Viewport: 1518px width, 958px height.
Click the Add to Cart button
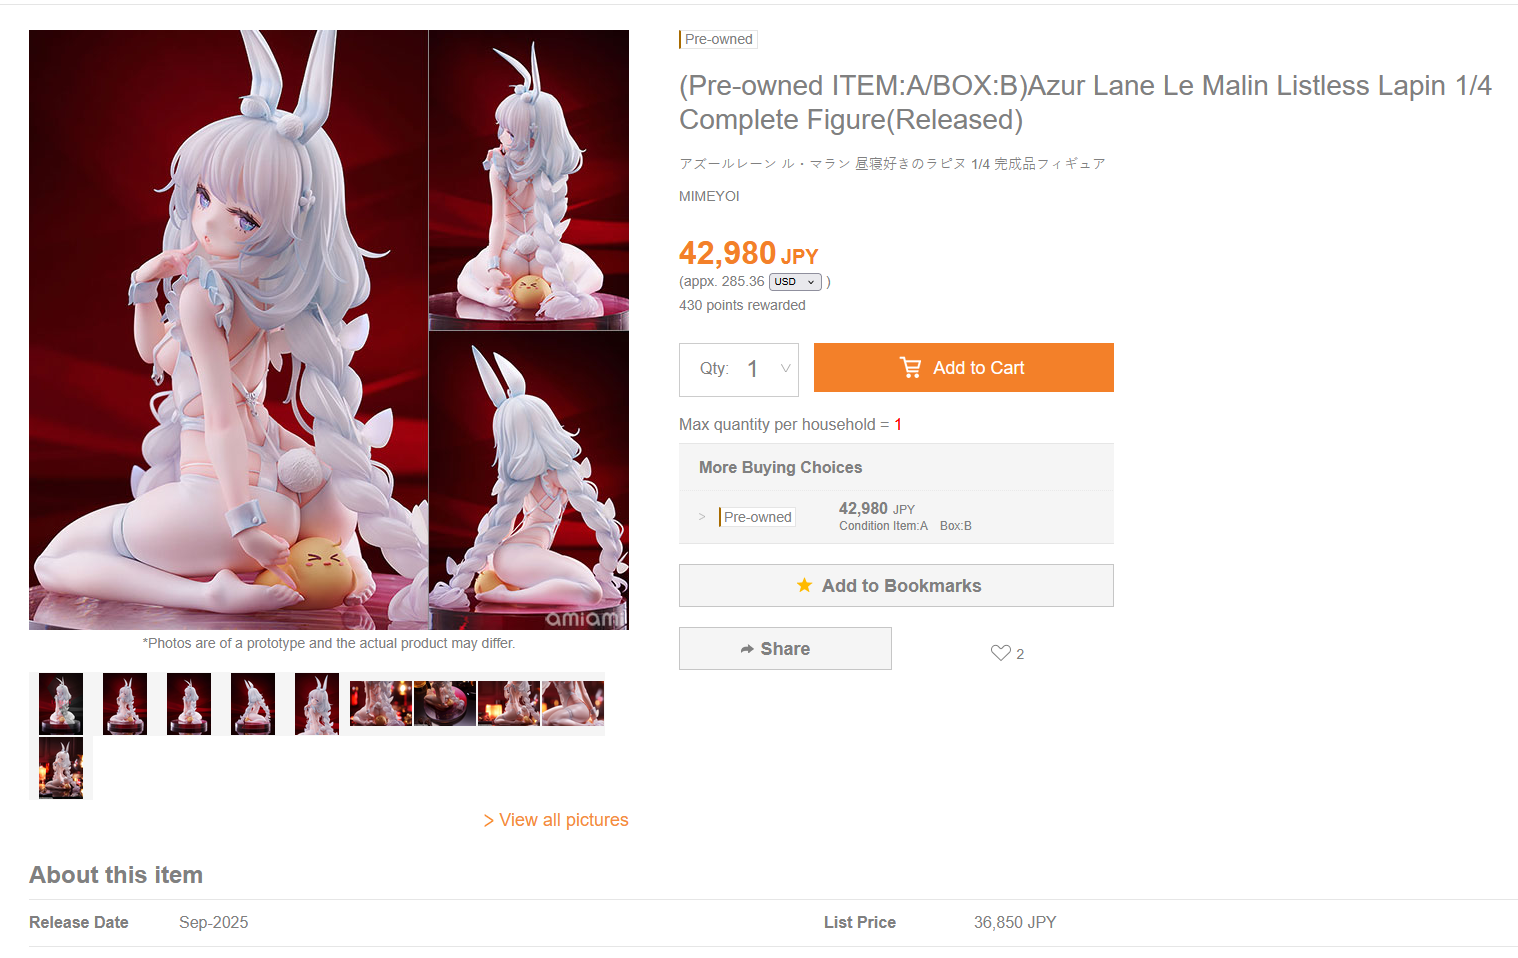[x=964, y=367]
